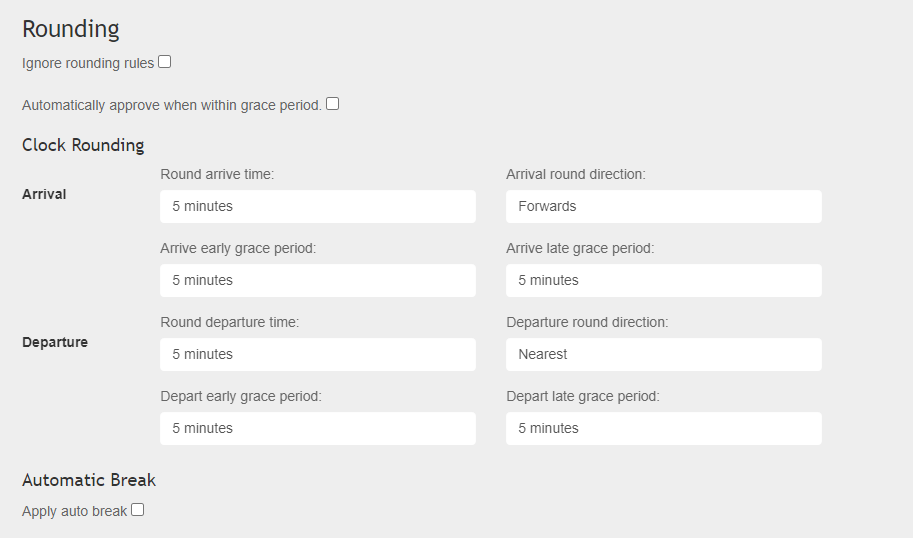Click the 'Automatically approve when within grace period' text
This screenshot has height=538, width=913.
pos(171,105)
